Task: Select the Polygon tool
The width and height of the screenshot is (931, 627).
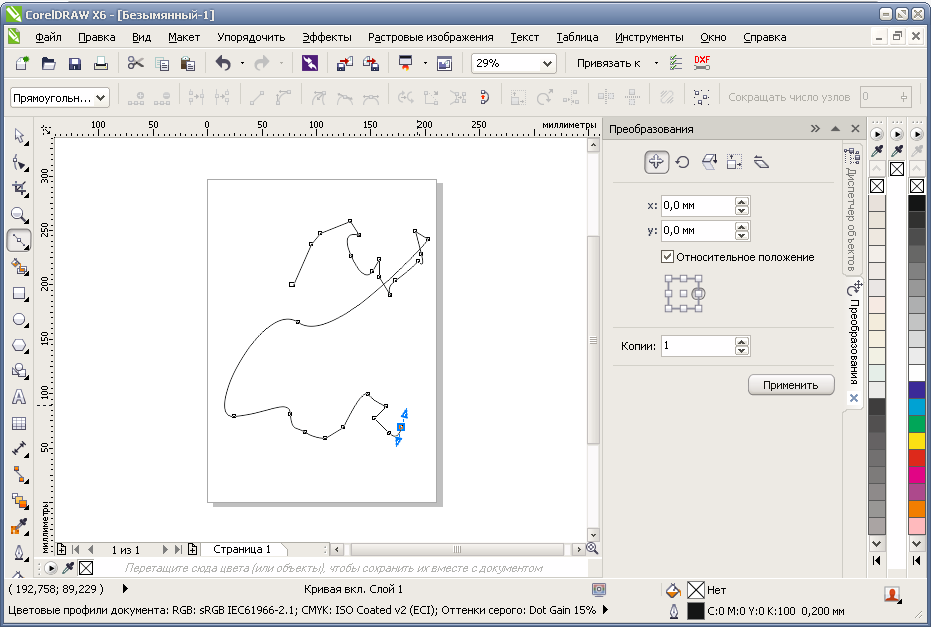Action: tap(19, 346)
